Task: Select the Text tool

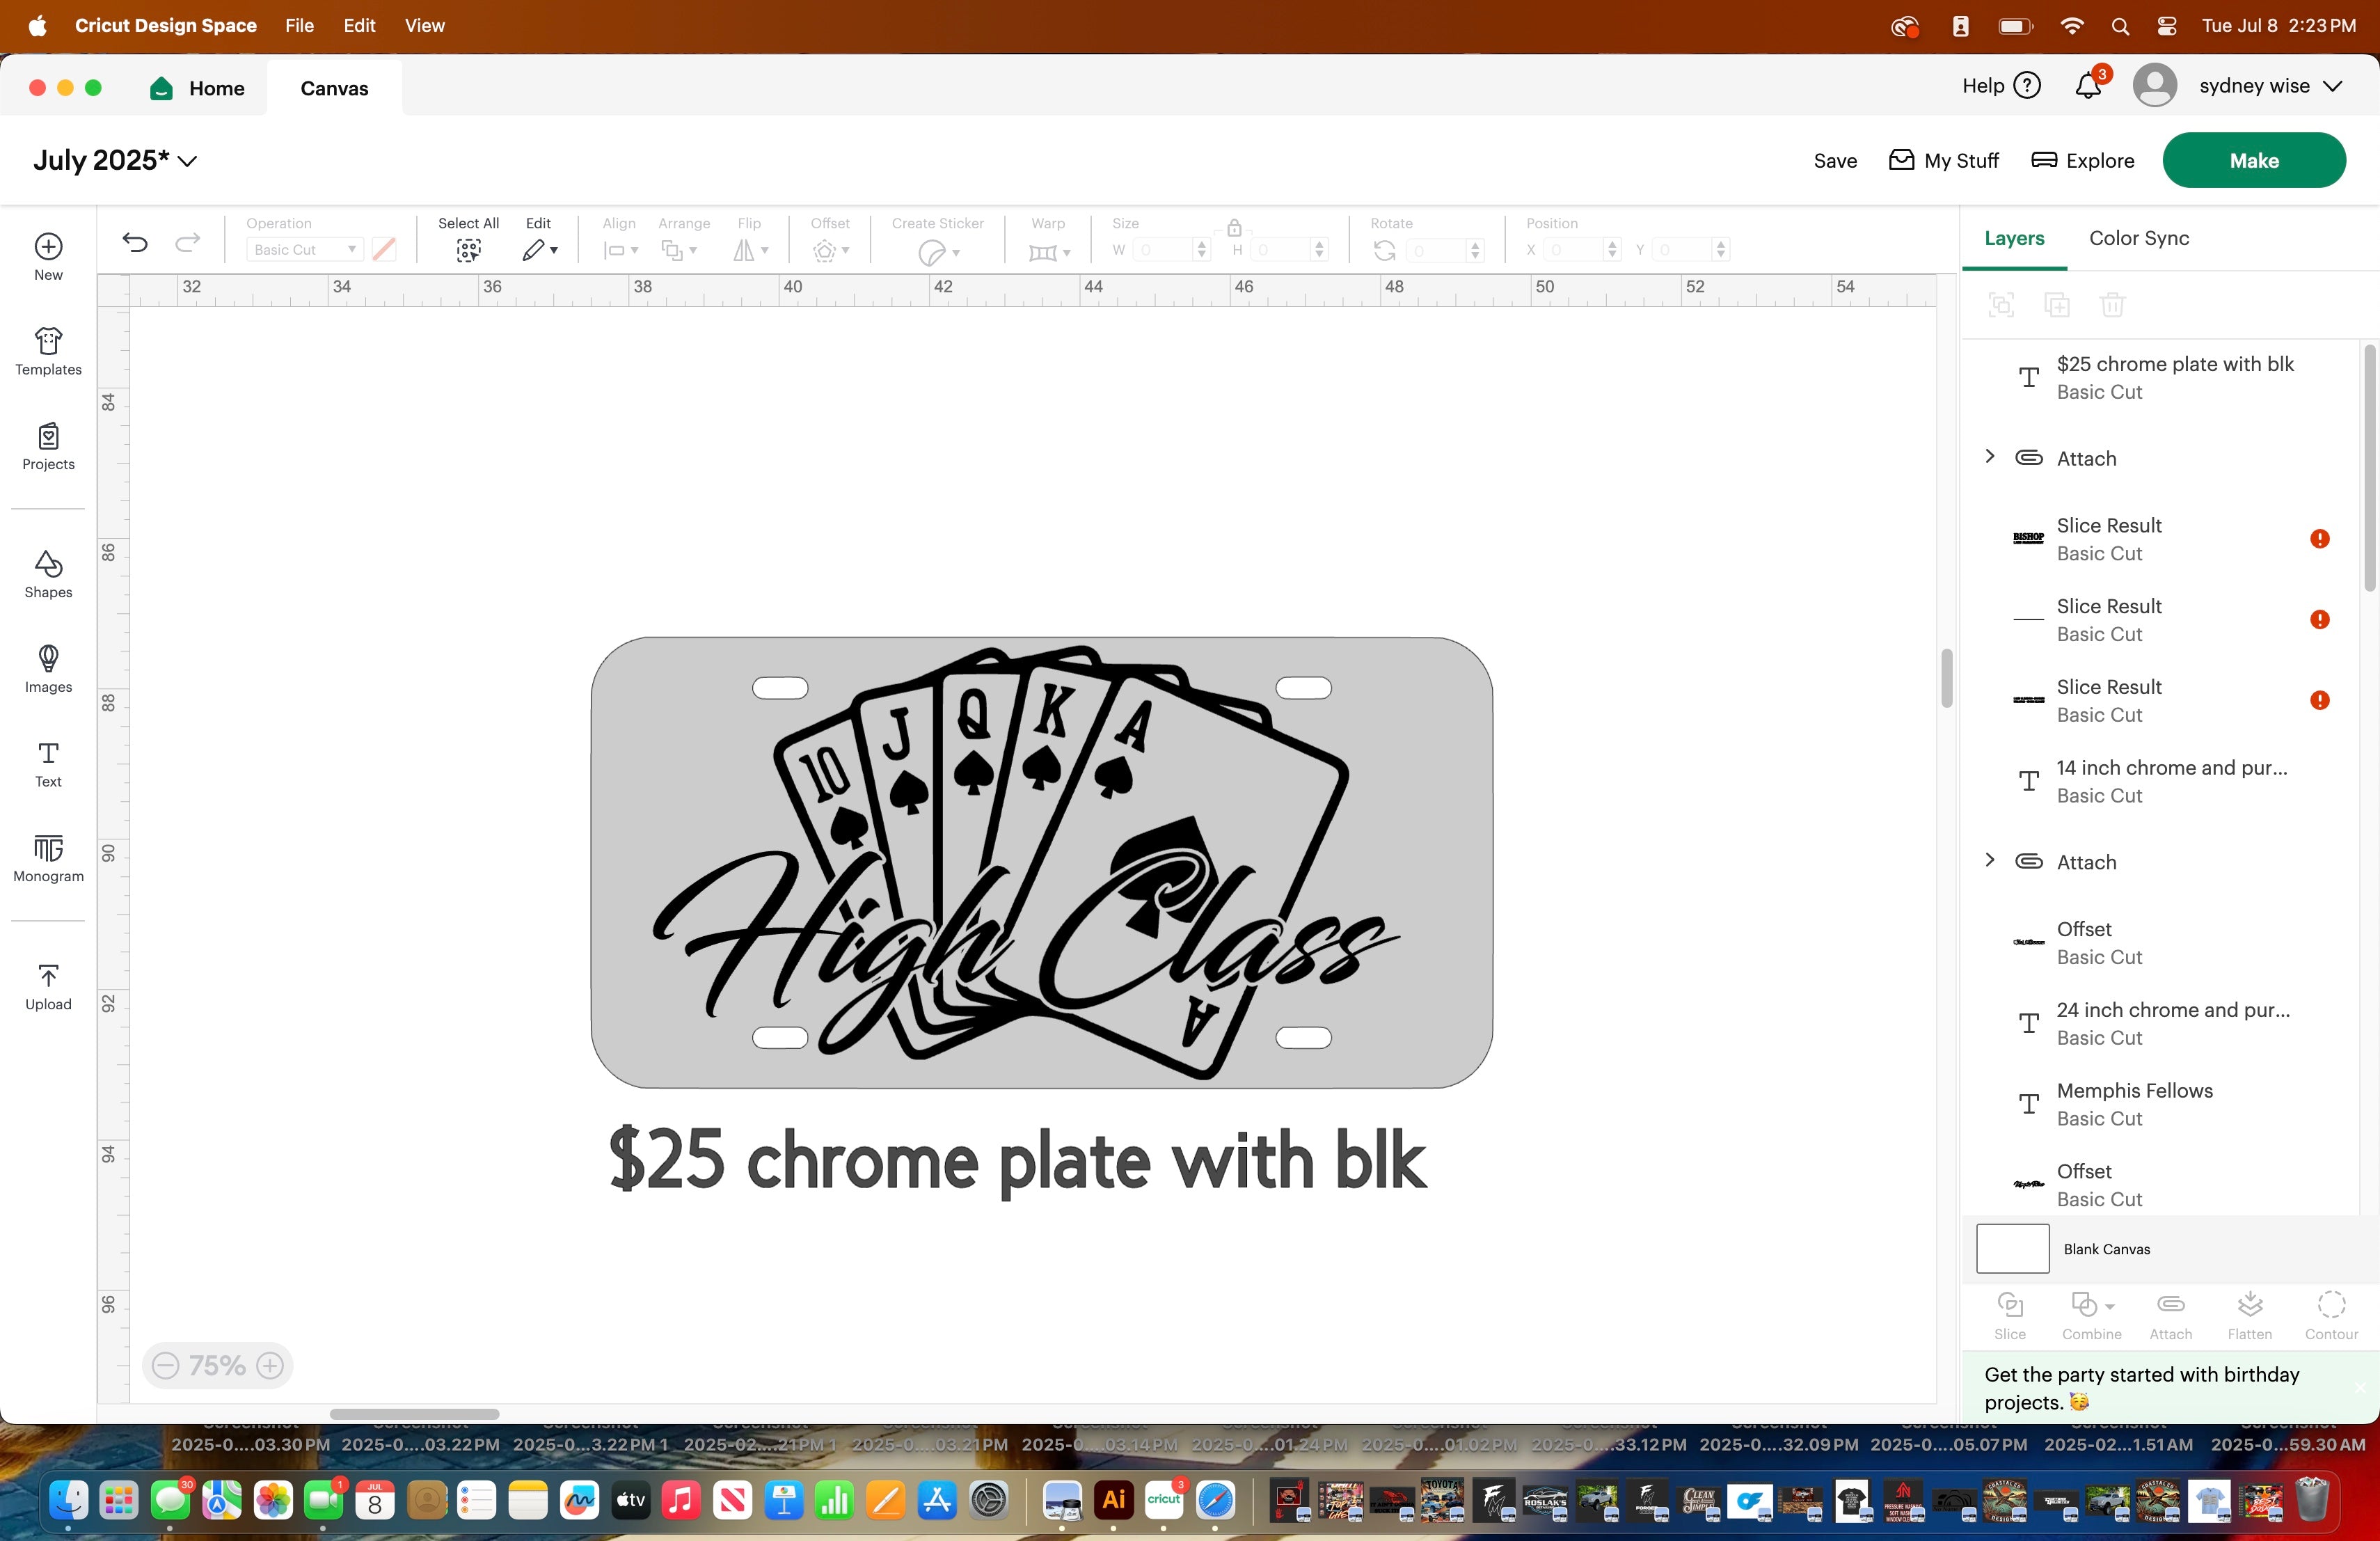Action: (48, 763)
